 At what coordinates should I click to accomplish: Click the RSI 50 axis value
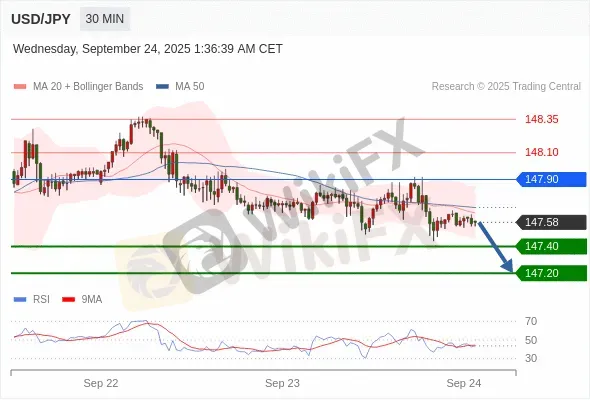(x=531, y=340)
